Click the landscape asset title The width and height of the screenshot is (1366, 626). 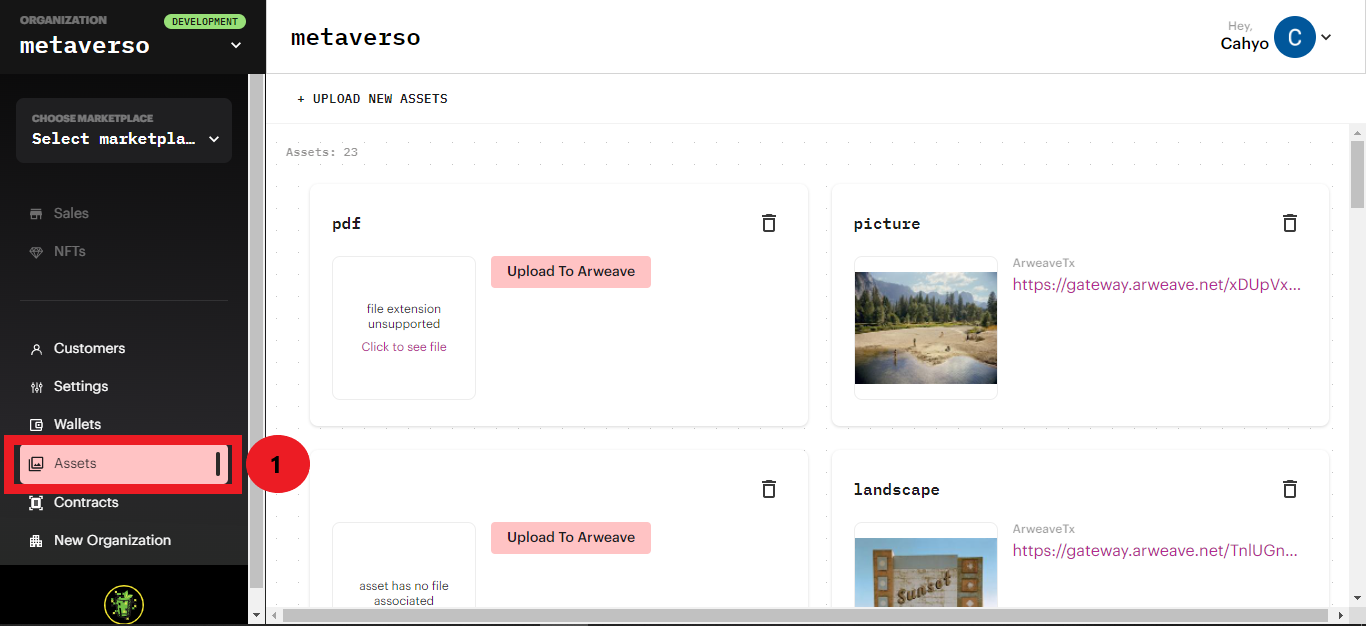[x=896, y=490]
